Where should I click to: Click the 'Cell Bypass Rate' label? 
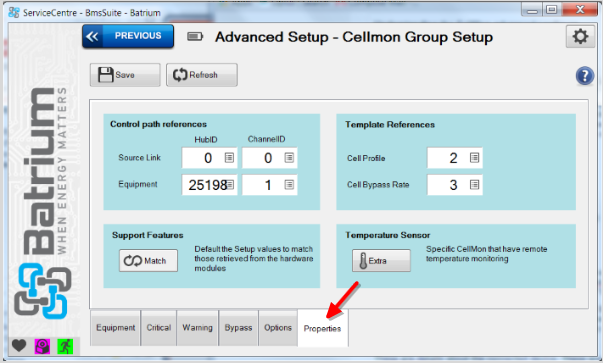click(378, 185)
